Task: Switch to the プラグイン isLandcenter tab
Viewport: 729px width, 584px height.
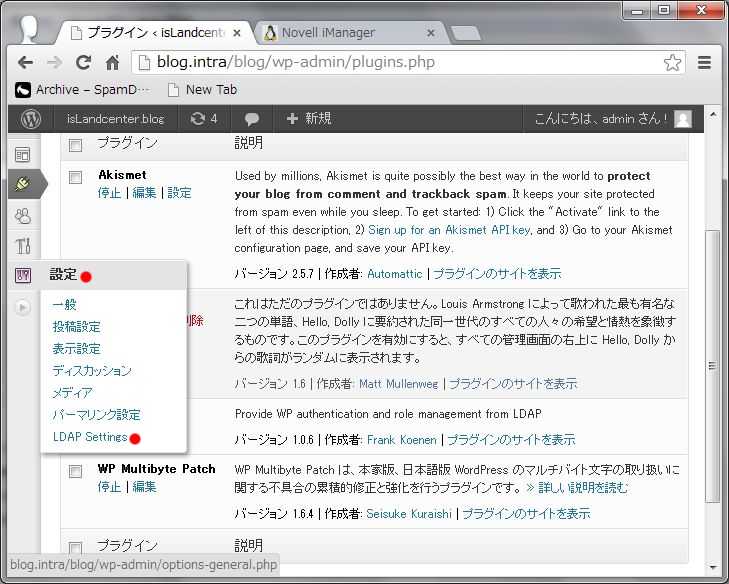Action: point(156,33)
